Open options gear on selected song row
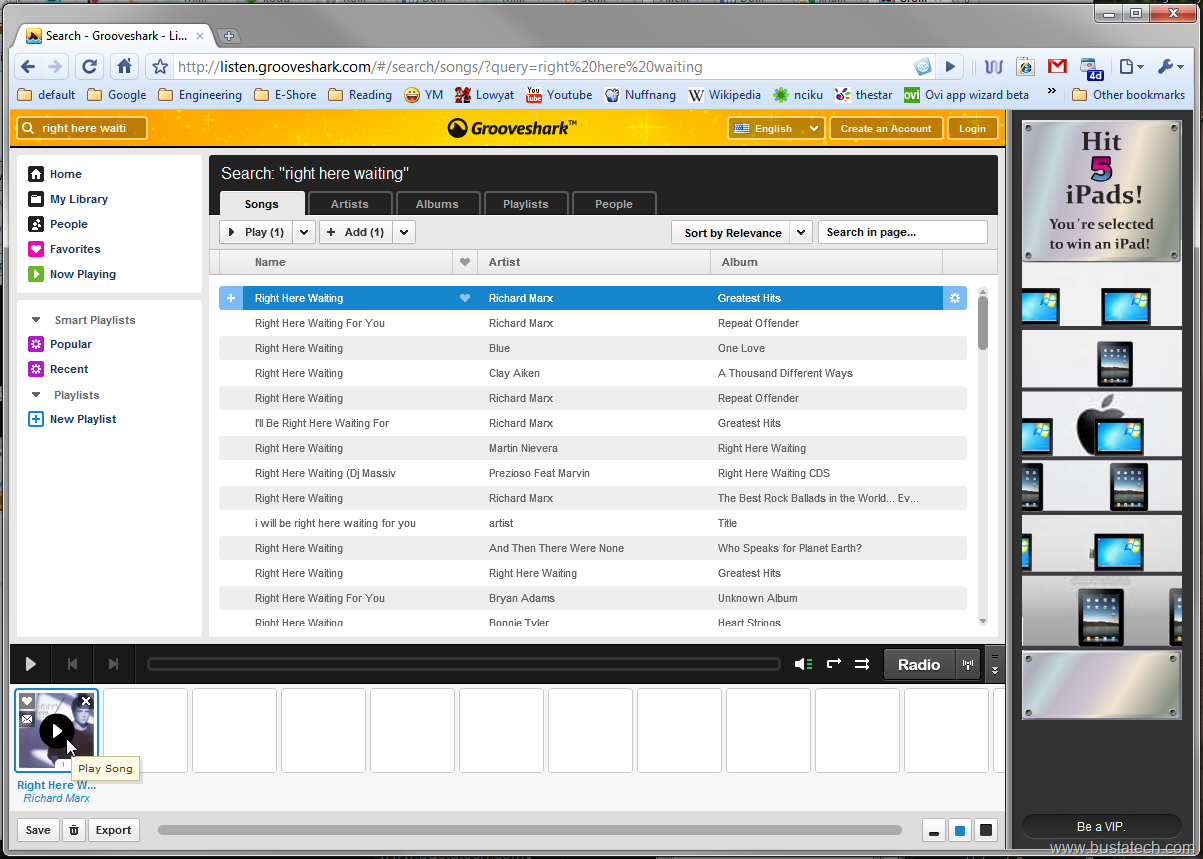1203x859 pixels. 955,298
